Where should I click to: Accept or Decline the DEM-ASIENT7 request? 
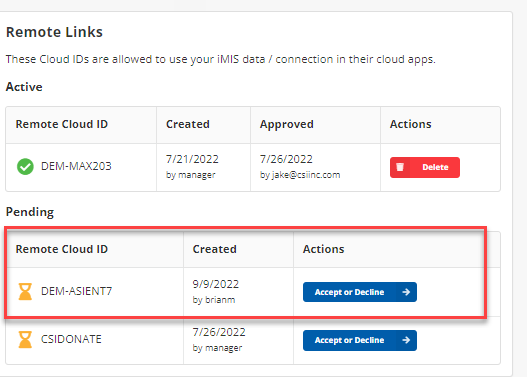click(360, 292)
